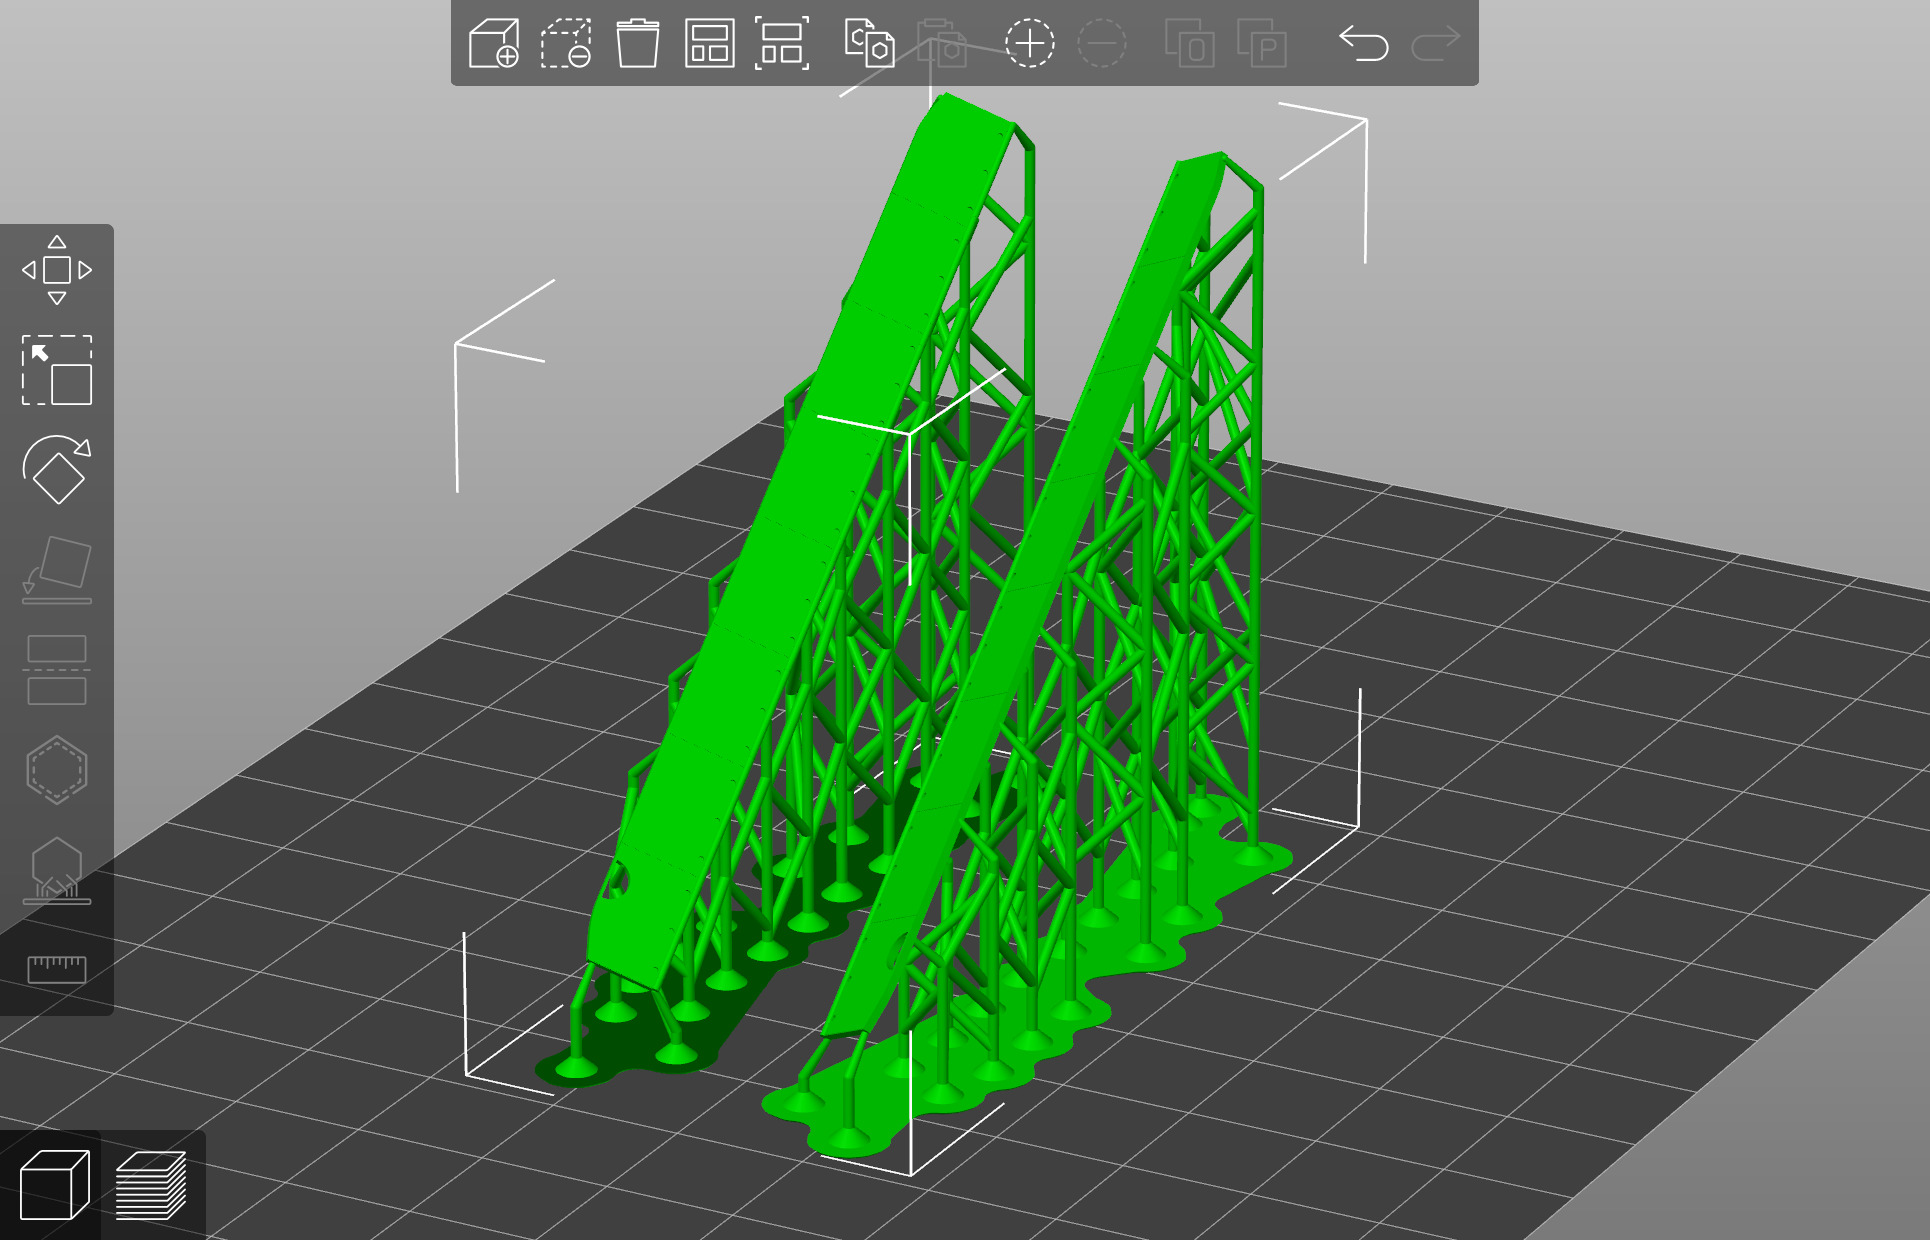Click the Split to parts icon
The height and width of the screenshot is (1240, 1930).
click(1262, 43)
